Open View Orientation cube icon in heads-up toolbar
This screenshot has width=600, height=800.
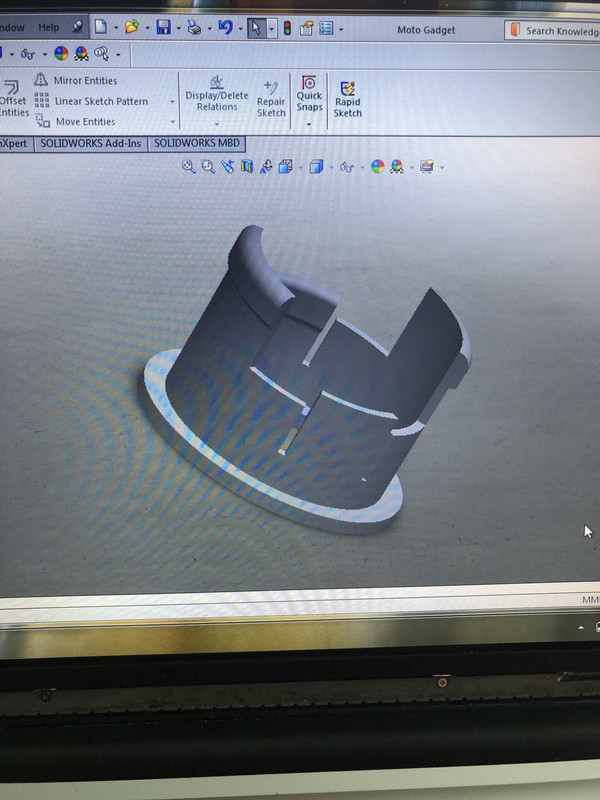tap(286, 166)
